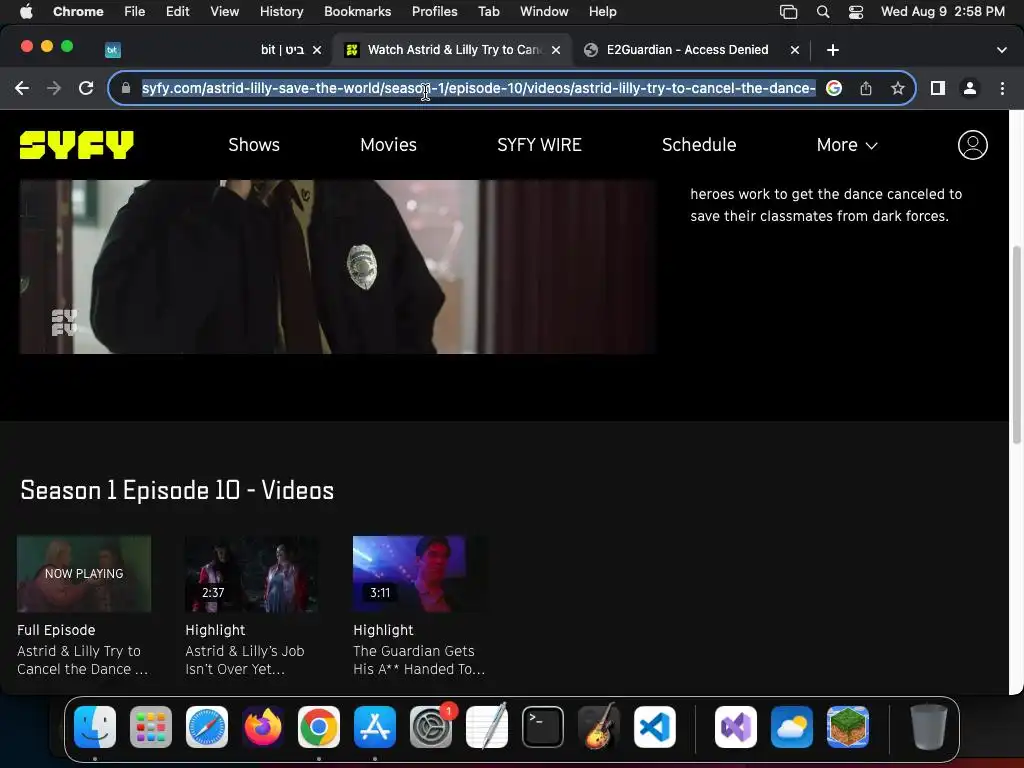The image size is (1024, 768).
Task: Click the screen mirroring menu bar icon
Action: (789, 12)
